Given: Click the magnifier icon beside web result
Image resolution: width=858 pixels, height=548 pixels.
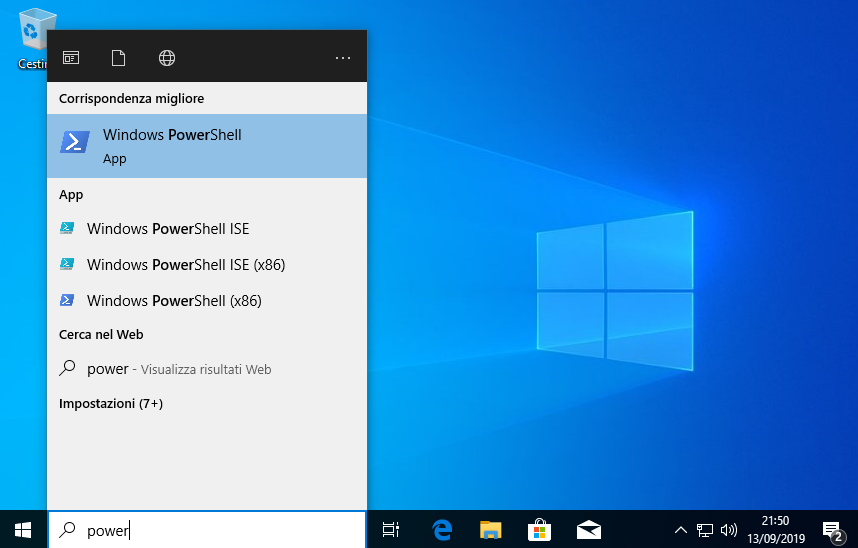Looking at the screenshot, I should tap(67, 368).
